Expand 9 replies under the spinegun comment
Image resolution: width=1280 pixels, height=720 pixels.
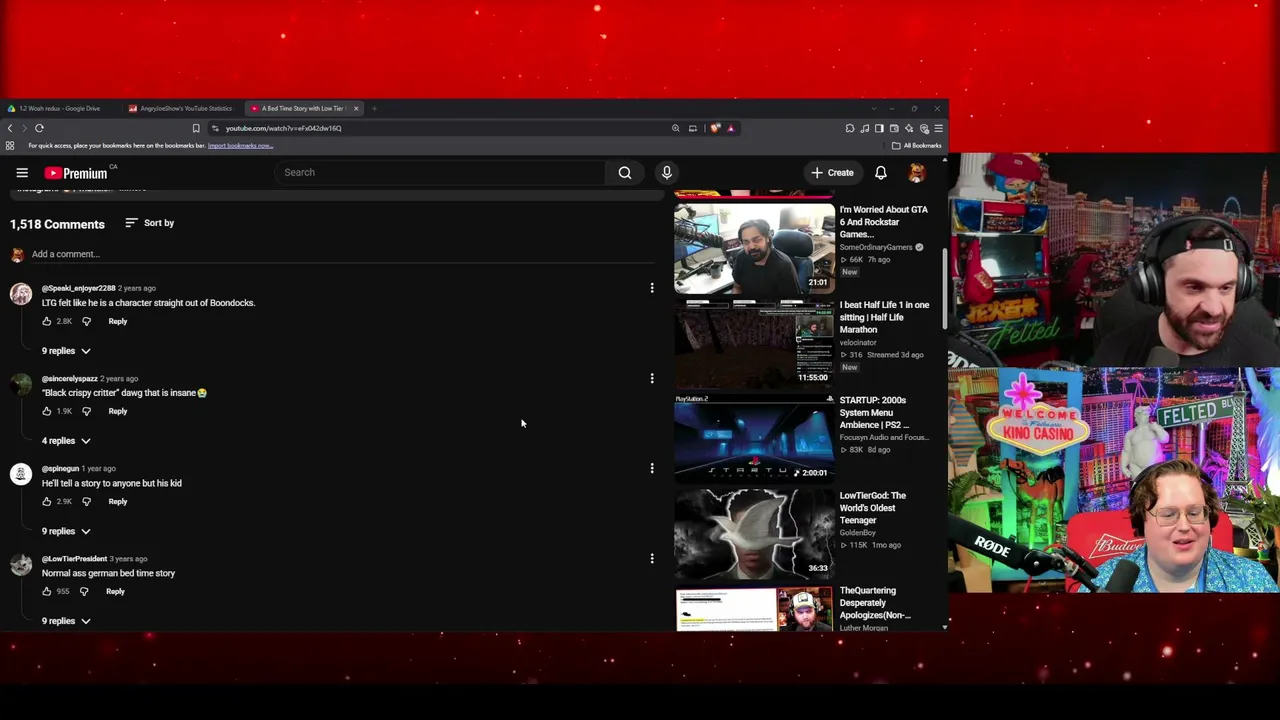click(66, 531)
